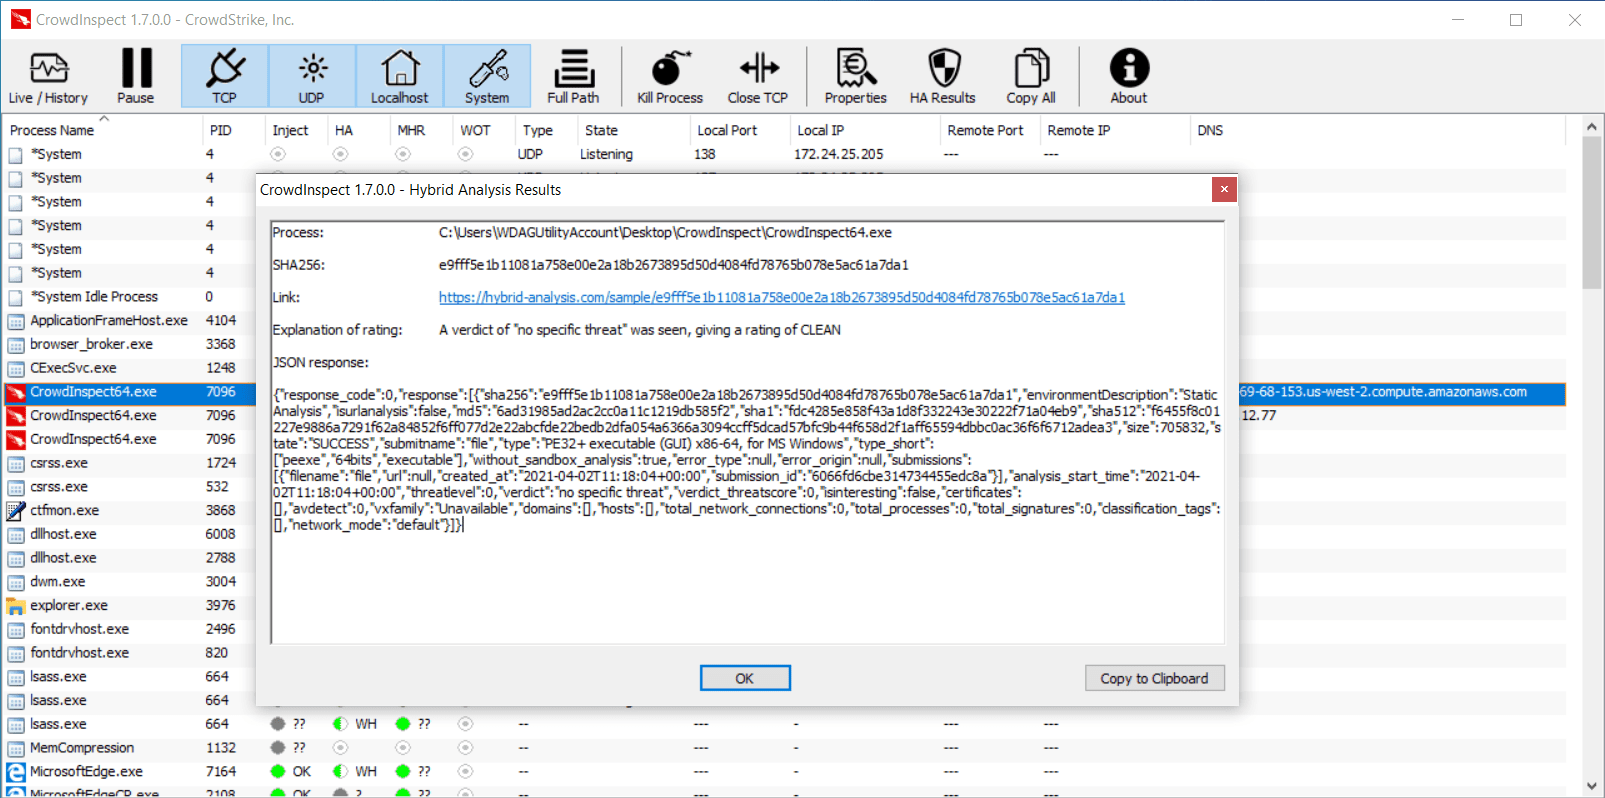1605x798 pixels.
Task: Click the CExecSvc.exe process icon
Action: [16, 368]
